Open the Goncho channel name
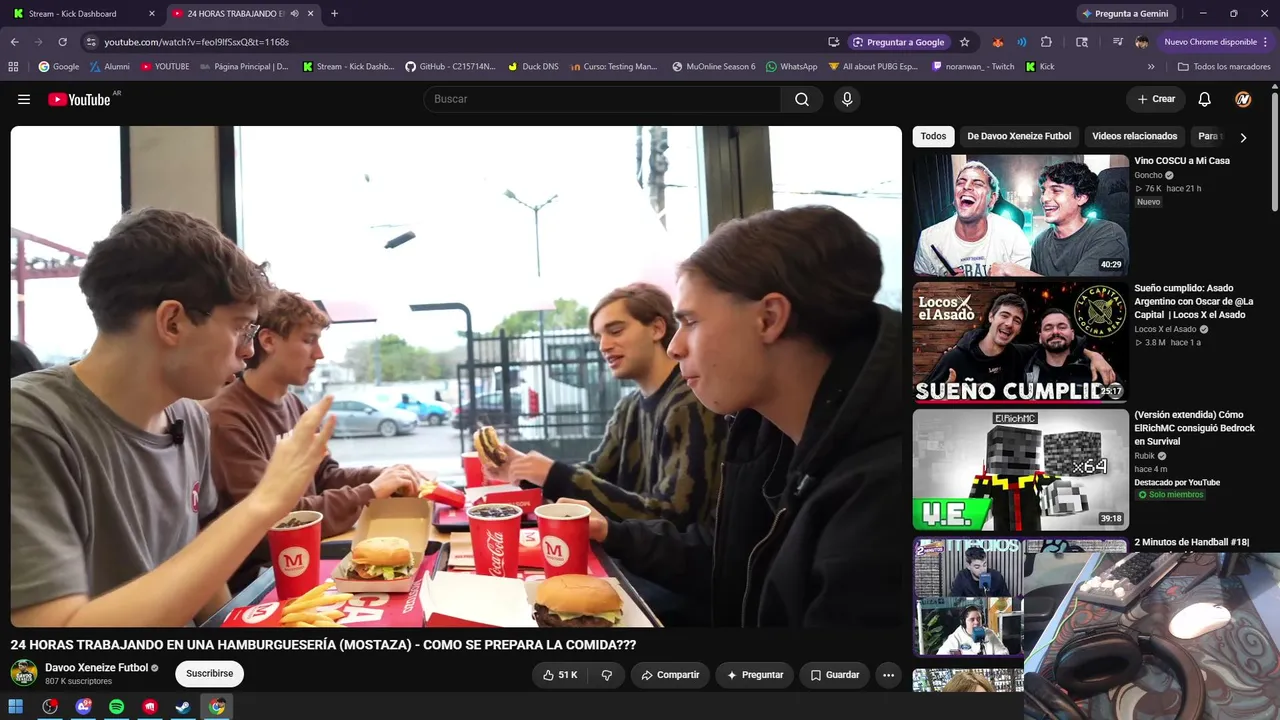This screenshot has width=1280, height=720. coord(1148,175)
